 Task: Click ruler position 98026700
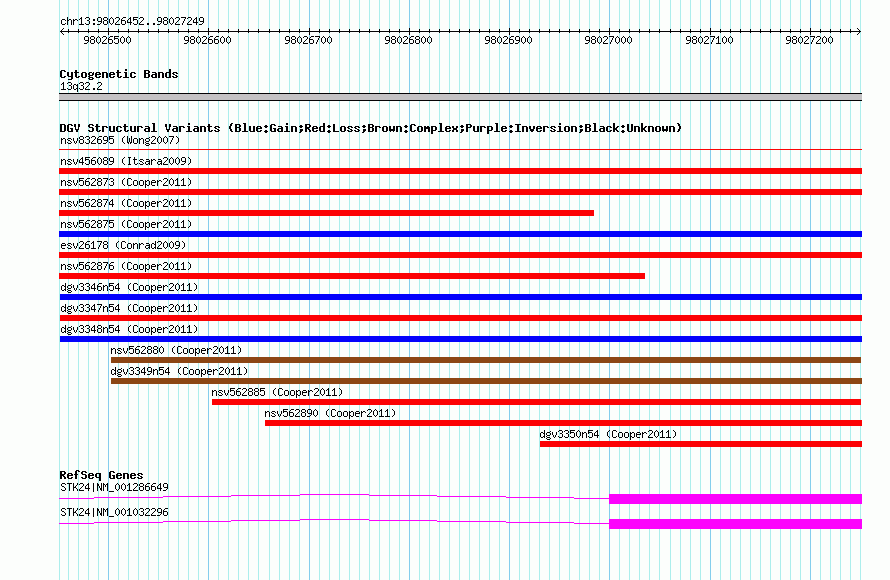(308, 40)
